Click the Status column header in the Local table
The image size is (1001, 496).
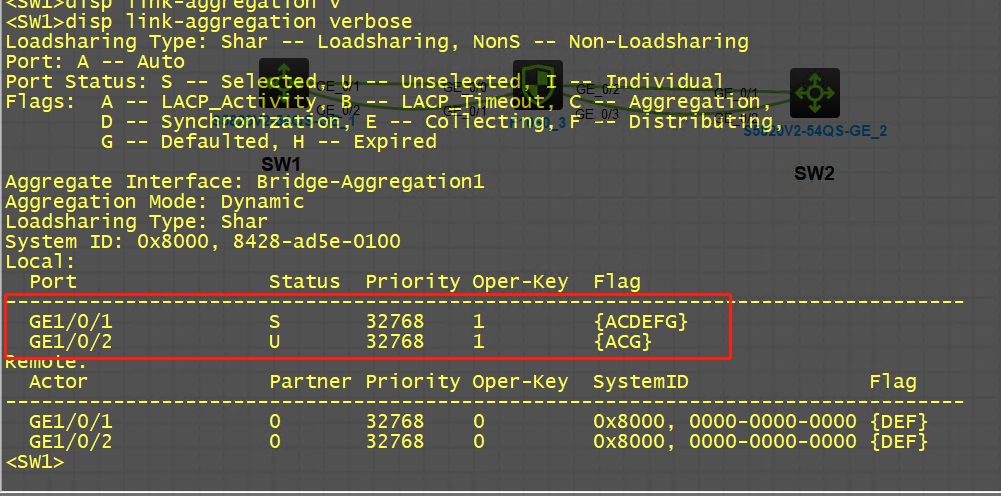tap(304, 282)
